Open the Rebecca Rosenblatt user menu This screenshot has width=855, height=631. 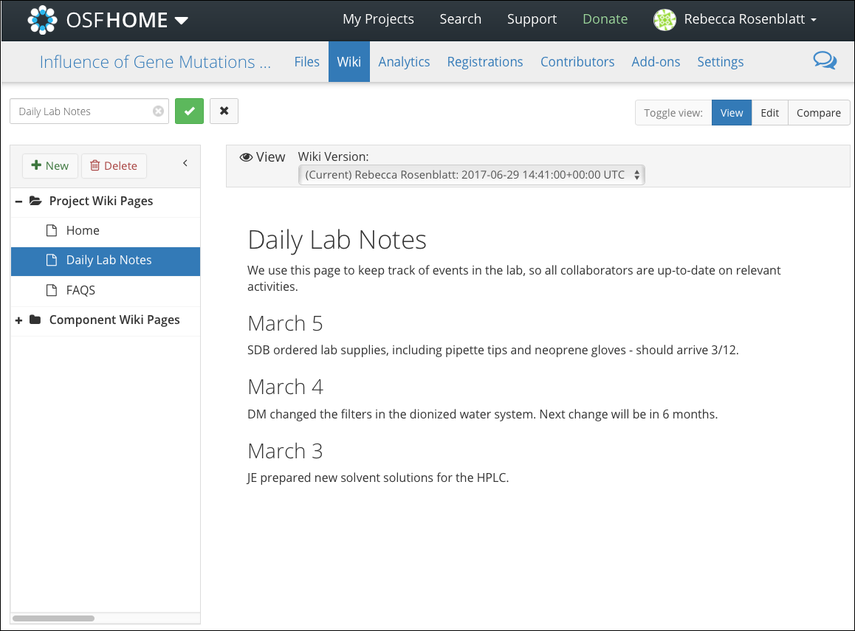750,19
